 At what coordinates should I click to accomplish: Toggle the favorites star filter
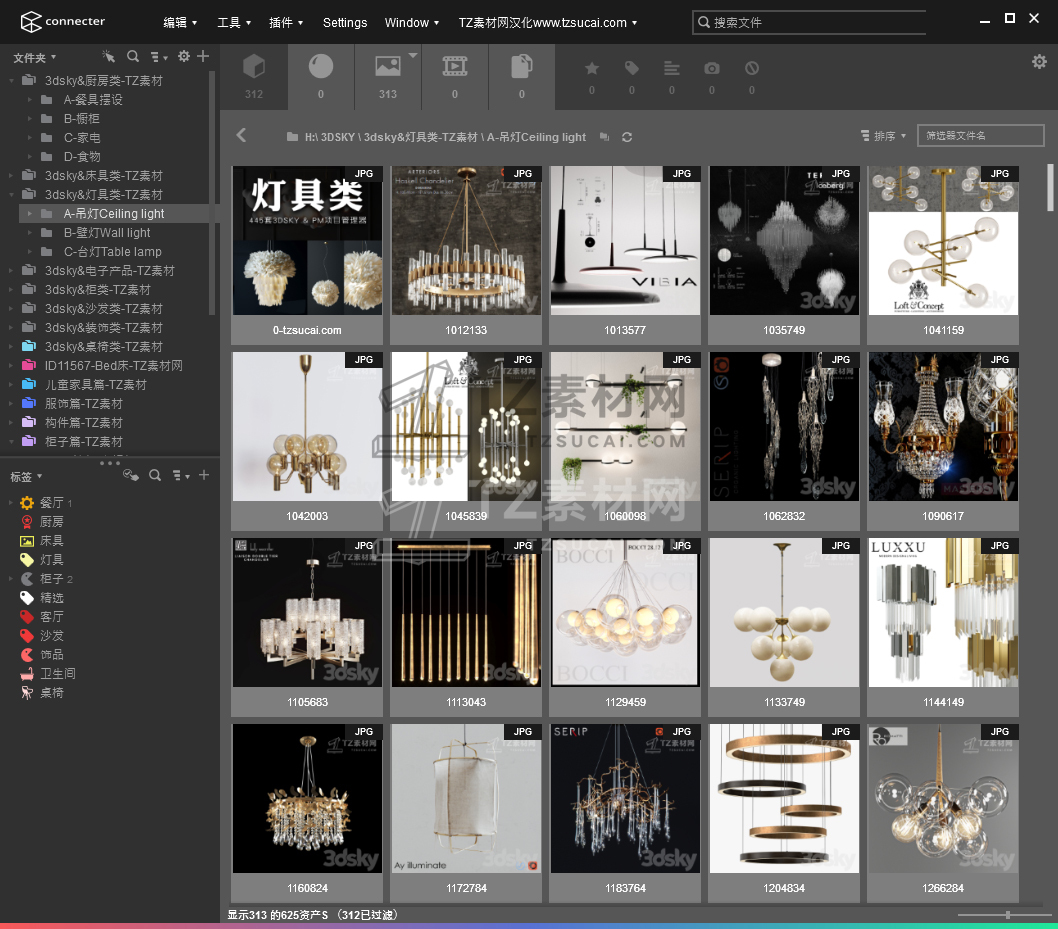coord(592,69)
